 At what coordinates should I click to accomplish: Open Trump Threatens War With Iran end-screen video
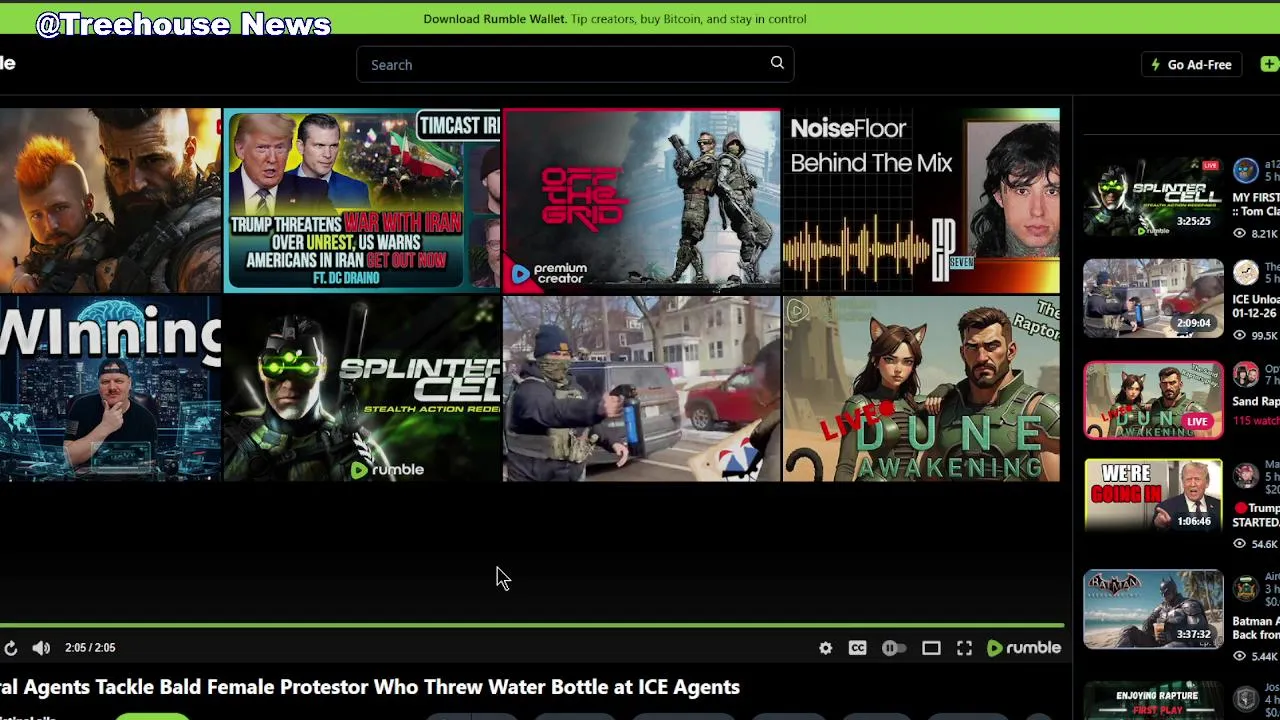tap(362, 200)
